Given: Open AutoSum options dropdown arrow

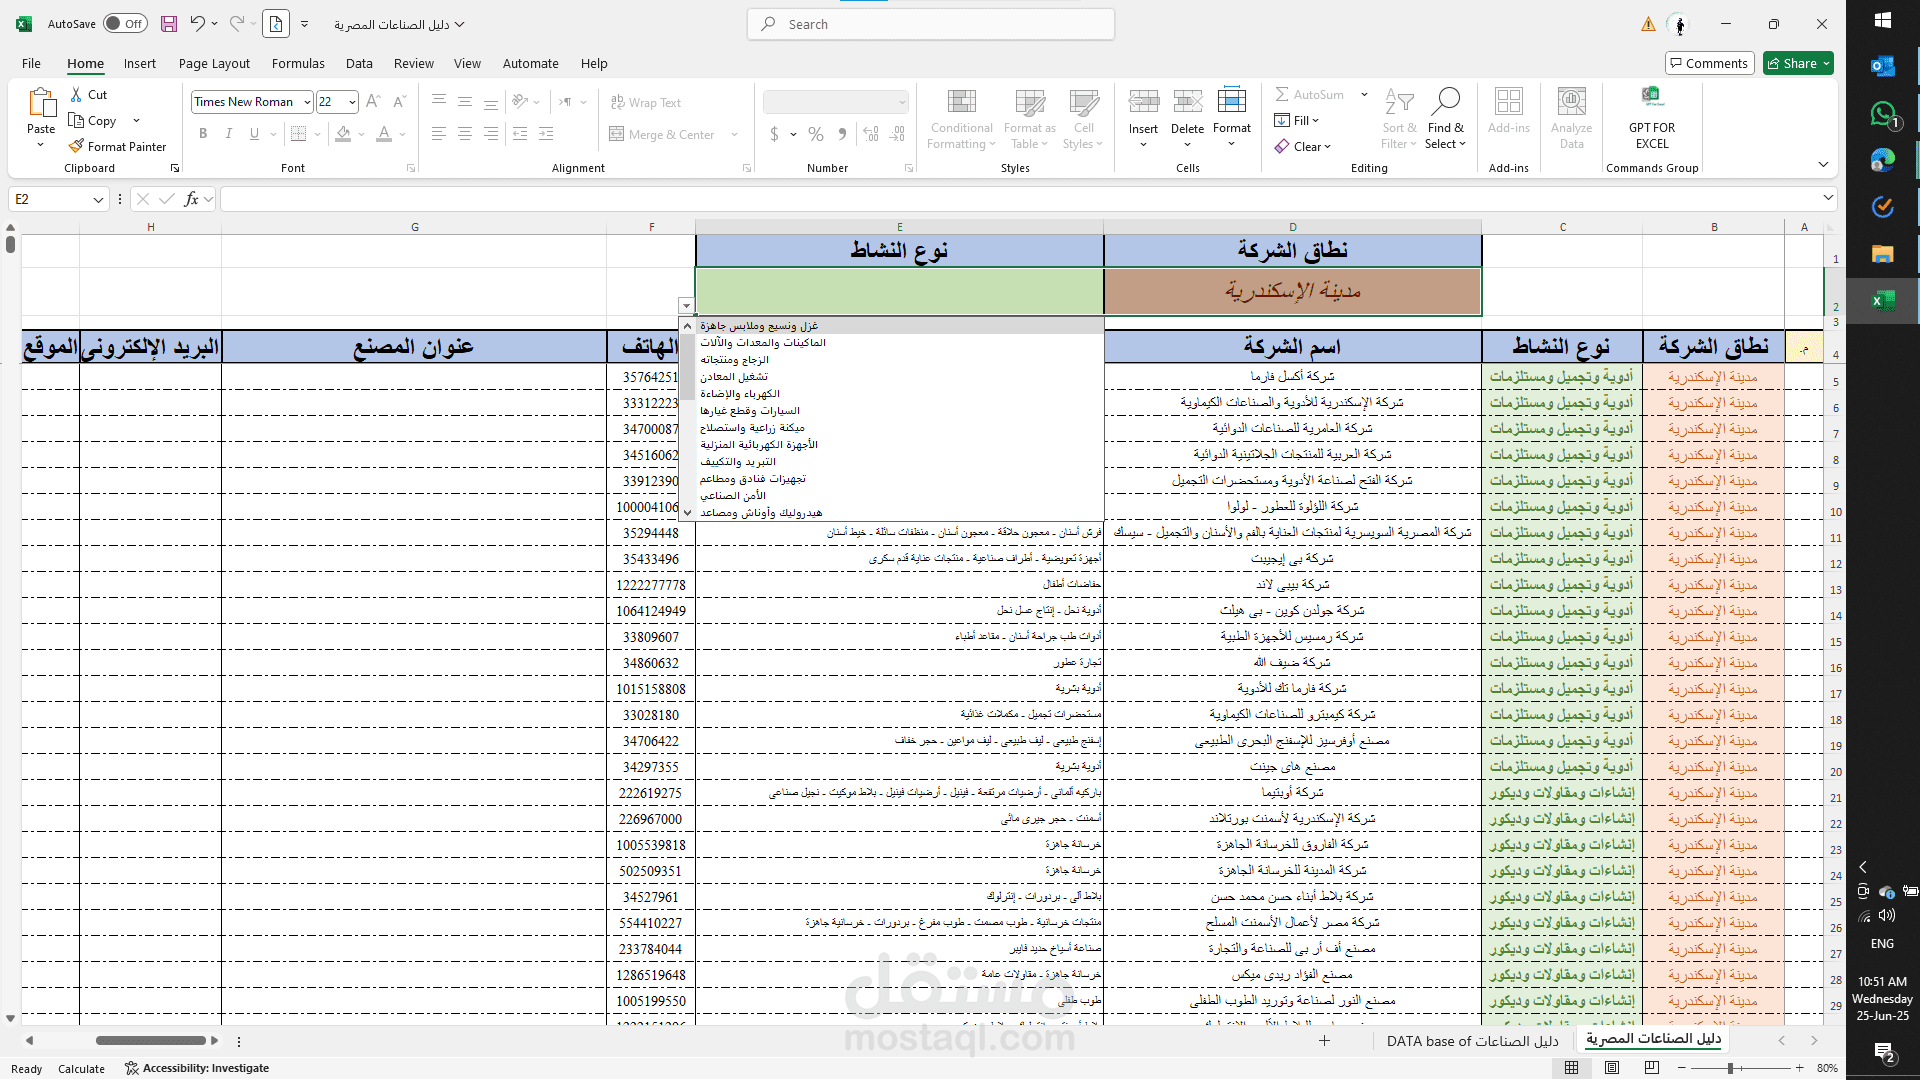Looking at the screenshot, I should (x=1364, y=94).
